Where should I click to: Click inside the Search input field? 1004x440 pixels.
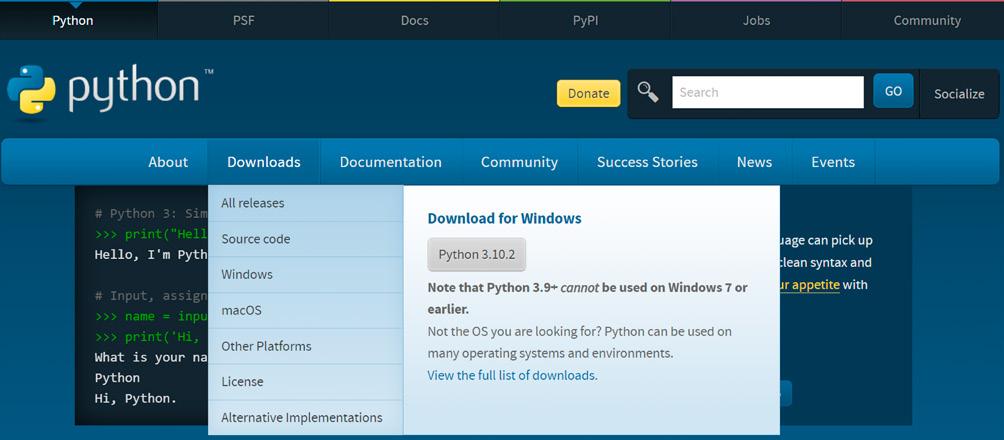[767, 92]
